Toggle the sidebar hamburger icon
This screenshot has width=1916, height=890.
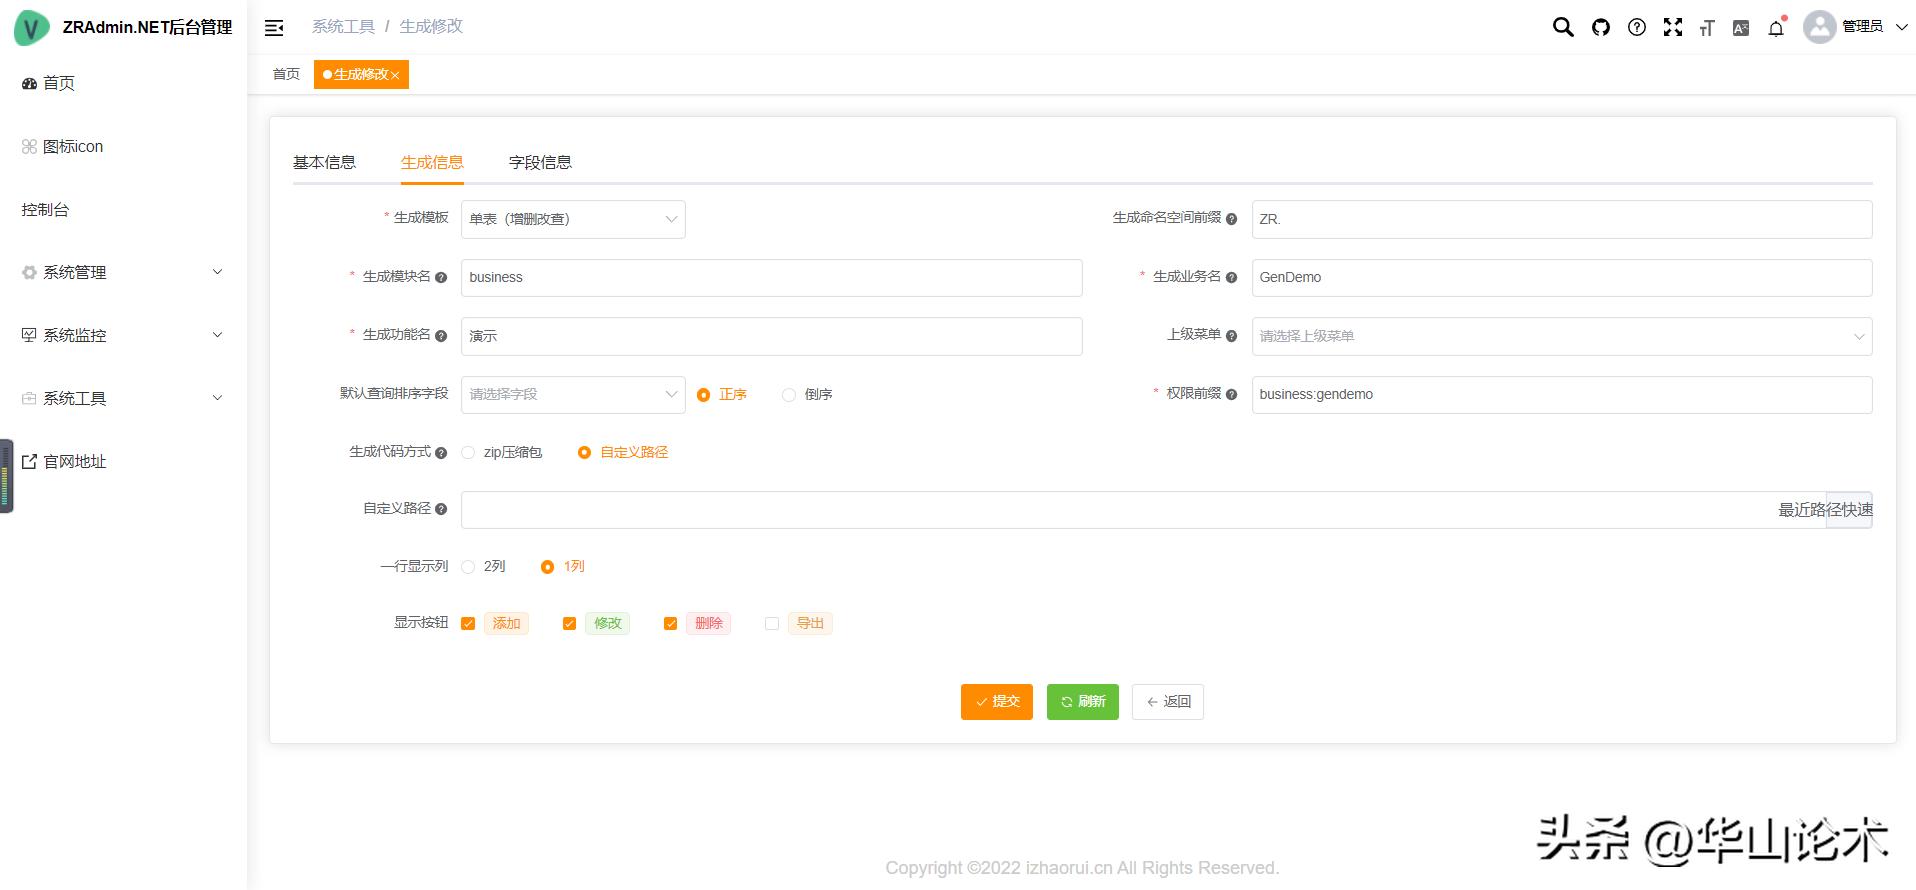tap(274, 28)
